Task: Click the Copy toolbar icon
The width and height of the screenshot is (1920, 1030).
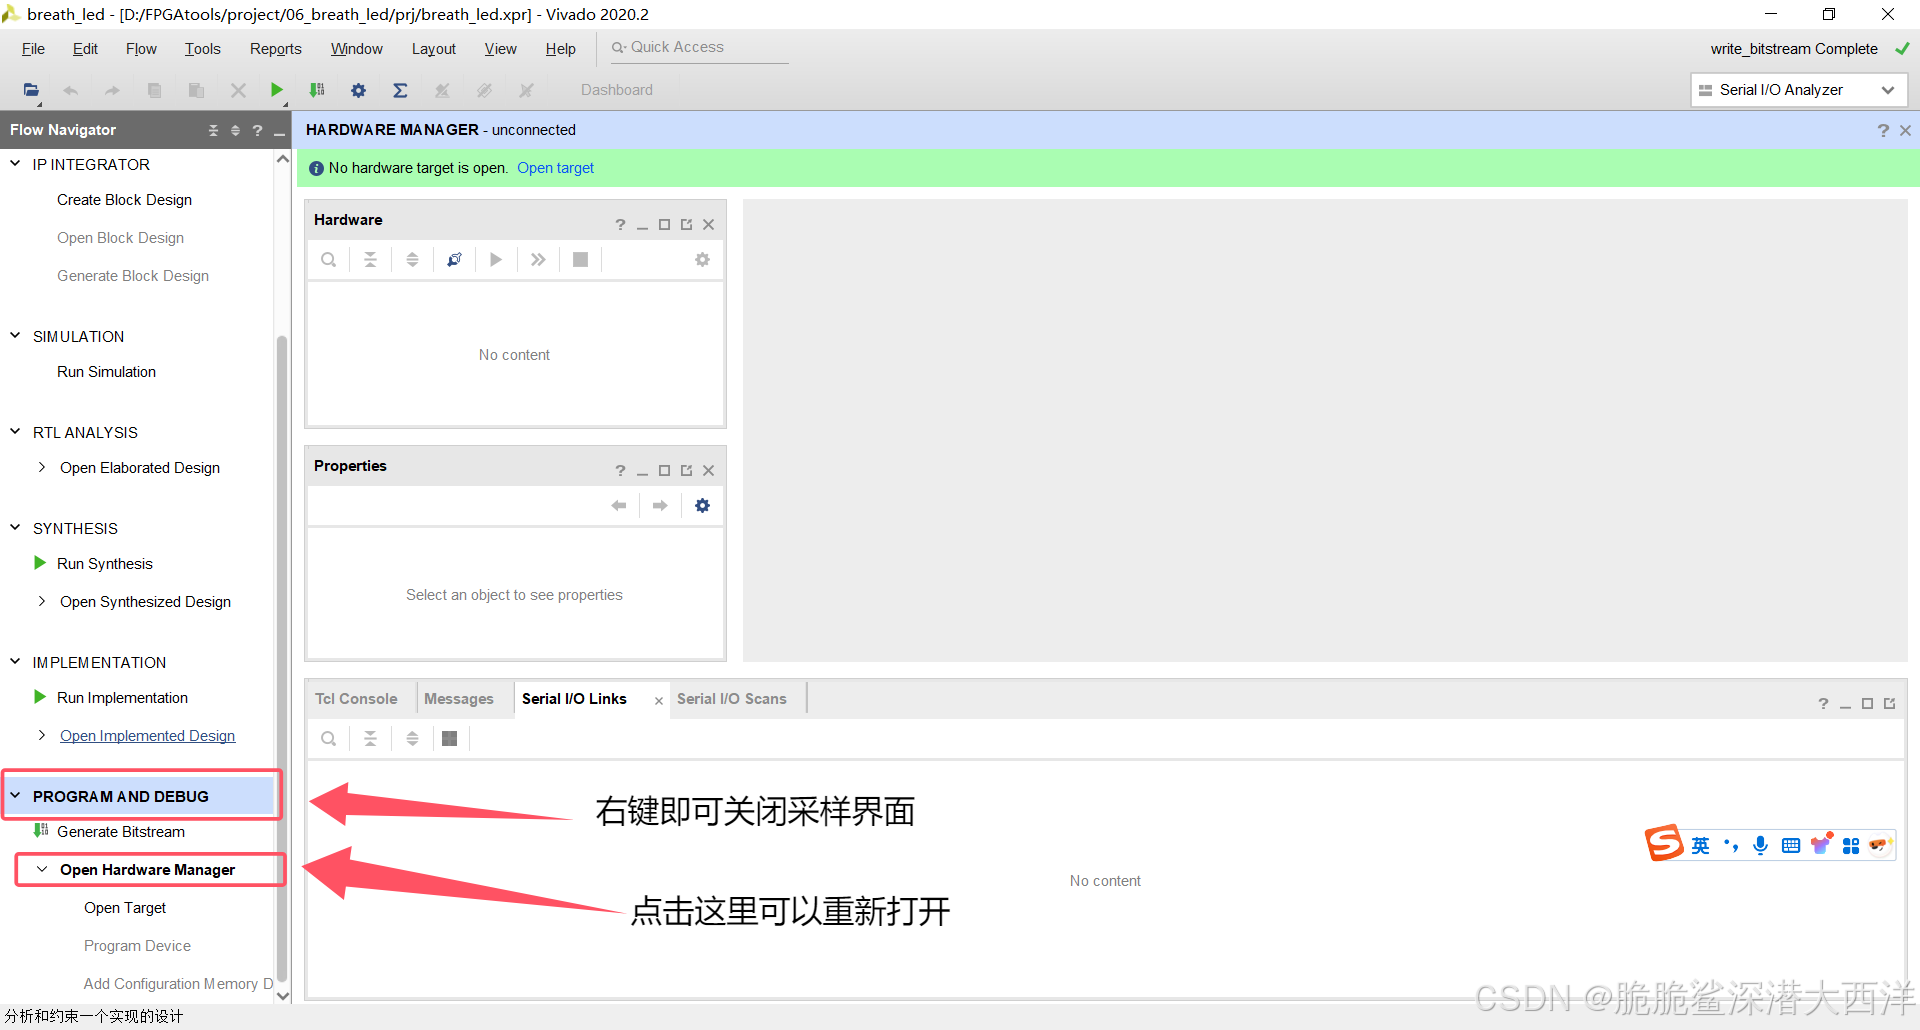Action: coord(154,90)
